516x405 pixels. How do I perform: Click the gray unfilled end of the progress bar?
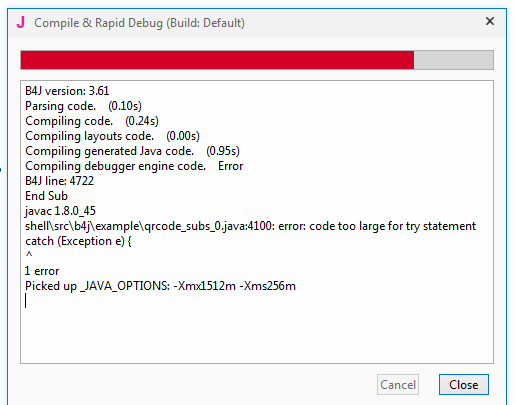pyautogui.click(x=453, y=60)
